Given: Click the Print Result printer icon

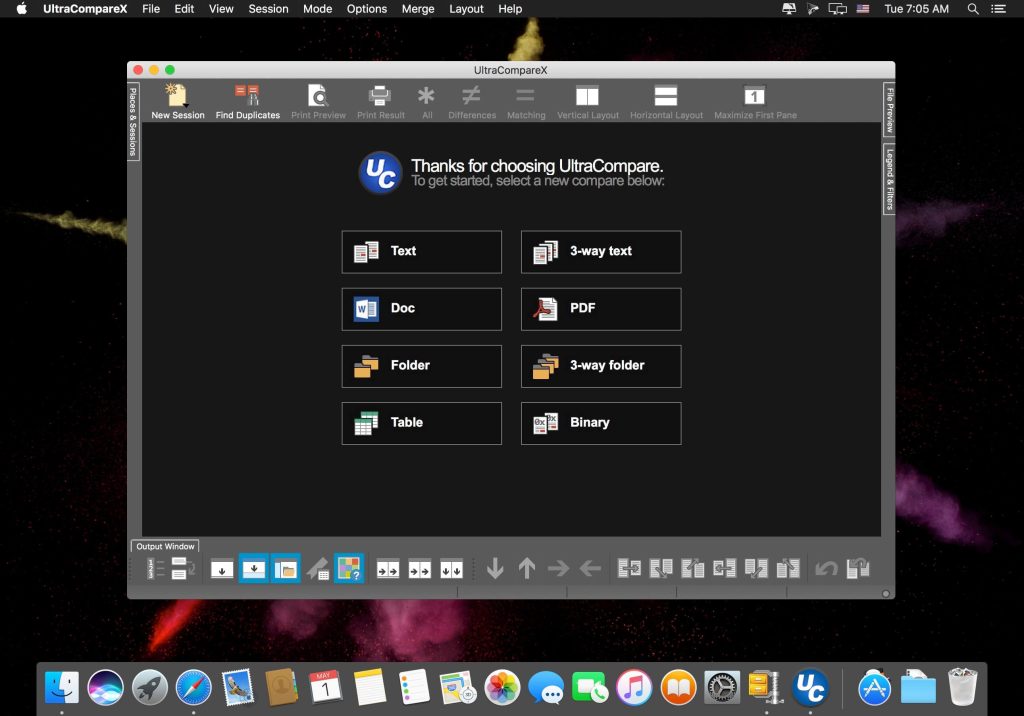Looking at the screenshot, I should [x=380, y=96].
